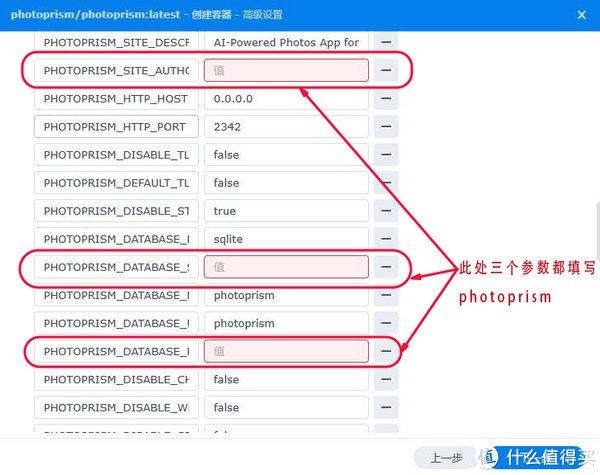Click minus beside the sqlite value
The image size is (600, 475).
[x=386, y=239]
